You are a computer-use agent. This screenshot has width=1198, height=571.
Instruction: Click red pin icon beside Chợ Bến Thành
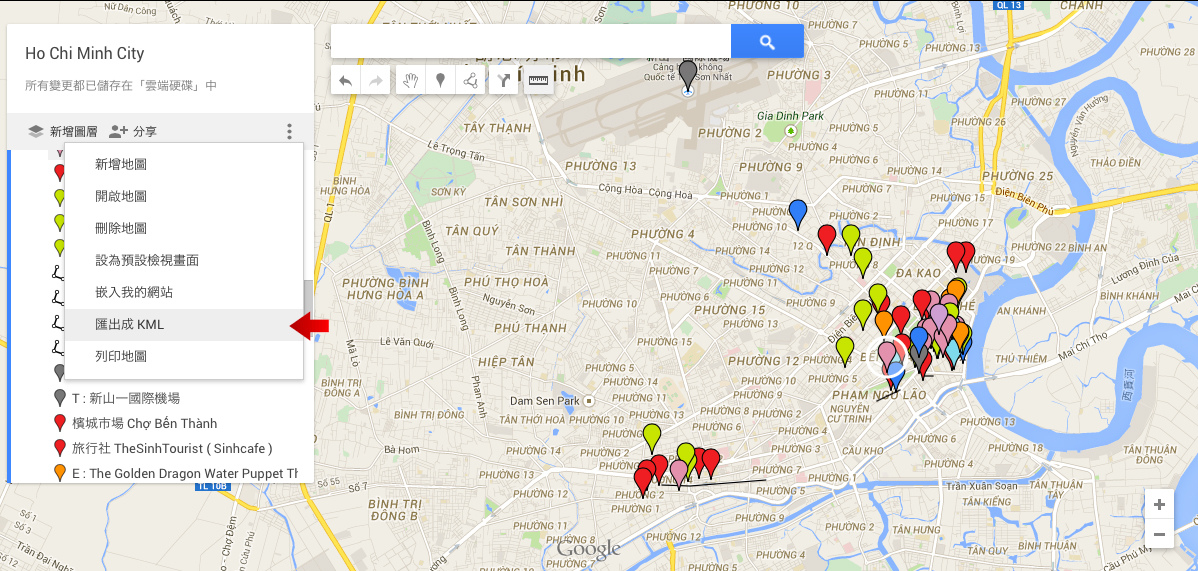pyautogui.click(x=60, y=423)
